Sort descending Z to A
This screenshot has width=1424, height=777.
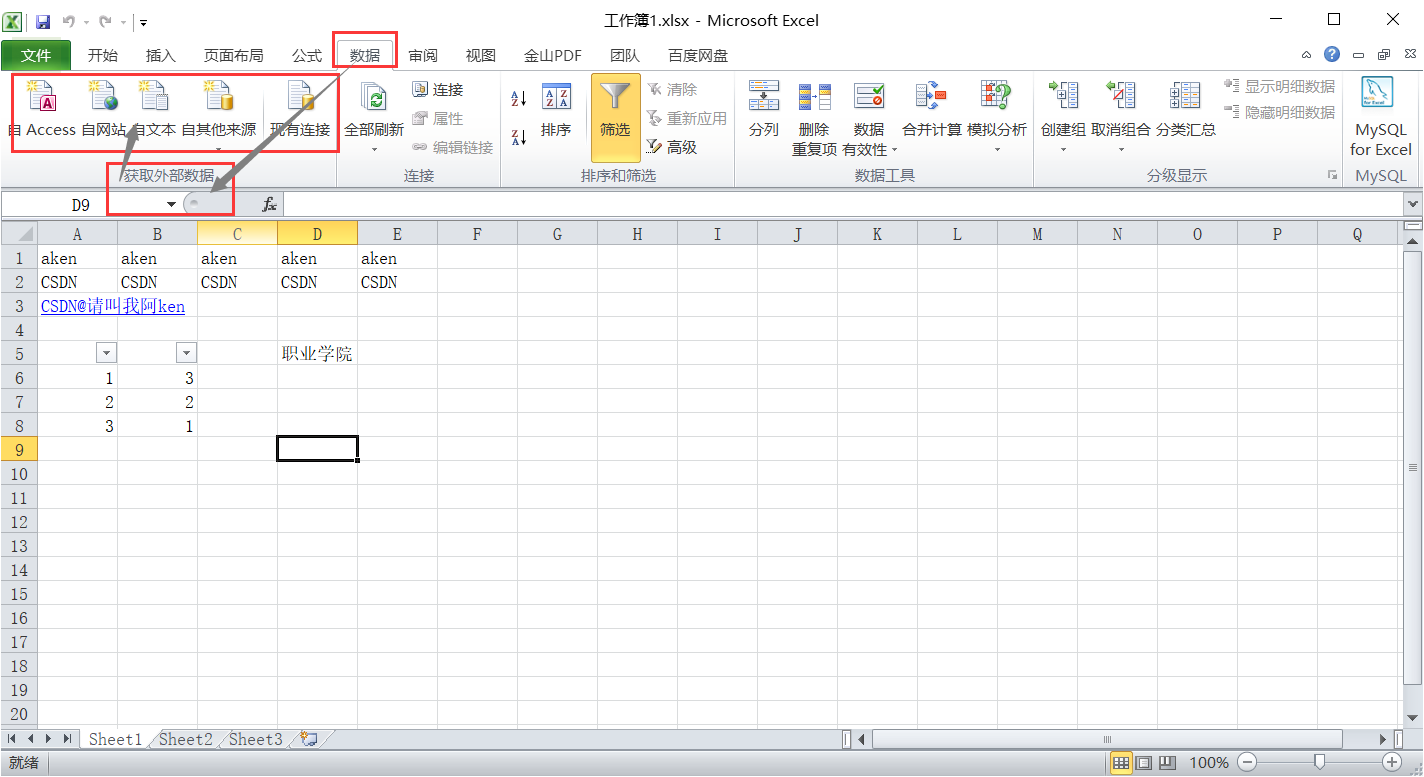pos(519,137)
